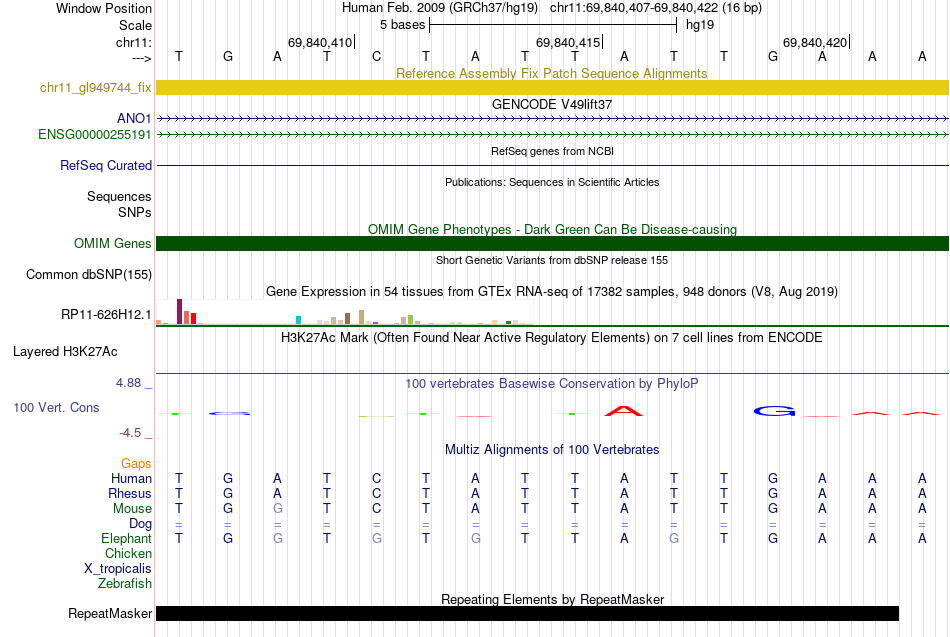Click the large blue G in PhyloP track
This screenshot has width=950, height=637.
click(x=774, y=412)
